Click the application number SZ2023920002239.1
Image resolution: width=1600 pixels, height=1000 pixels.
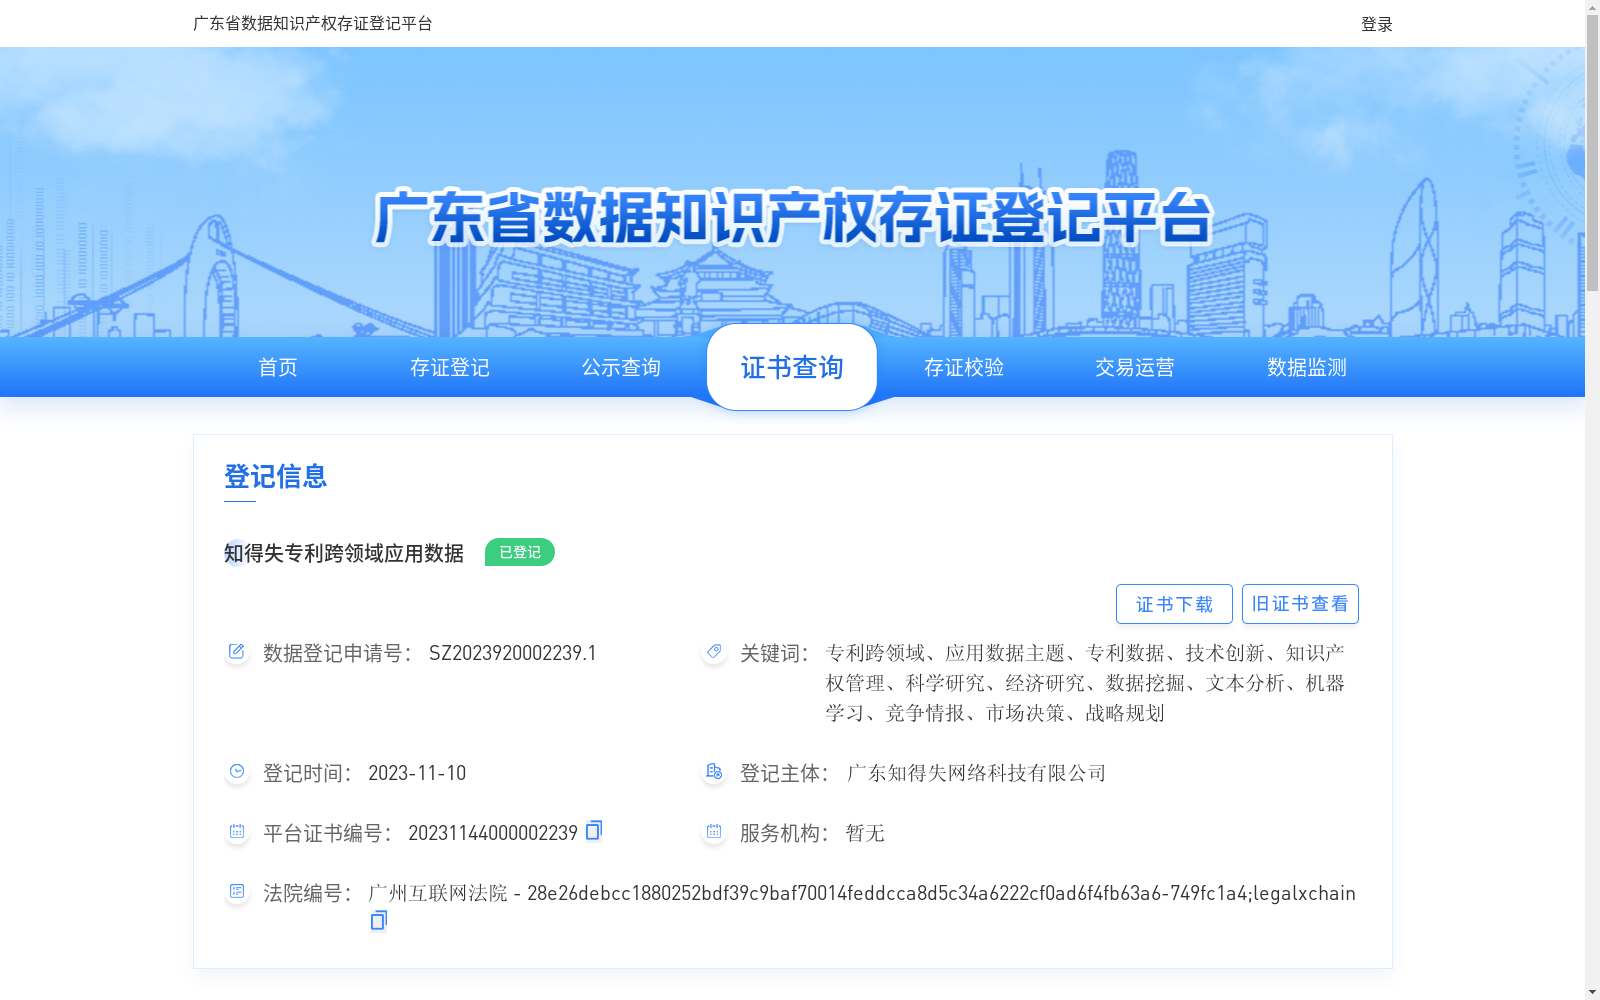(x=513, y=653)
